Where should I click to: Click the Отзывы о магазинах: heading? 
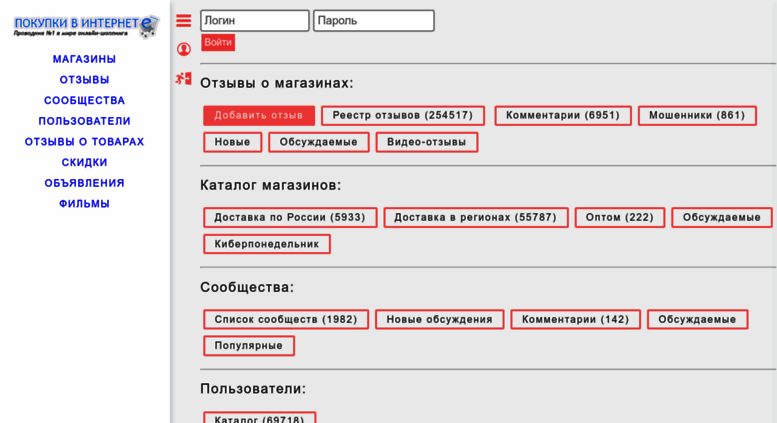tap(277, 83)
